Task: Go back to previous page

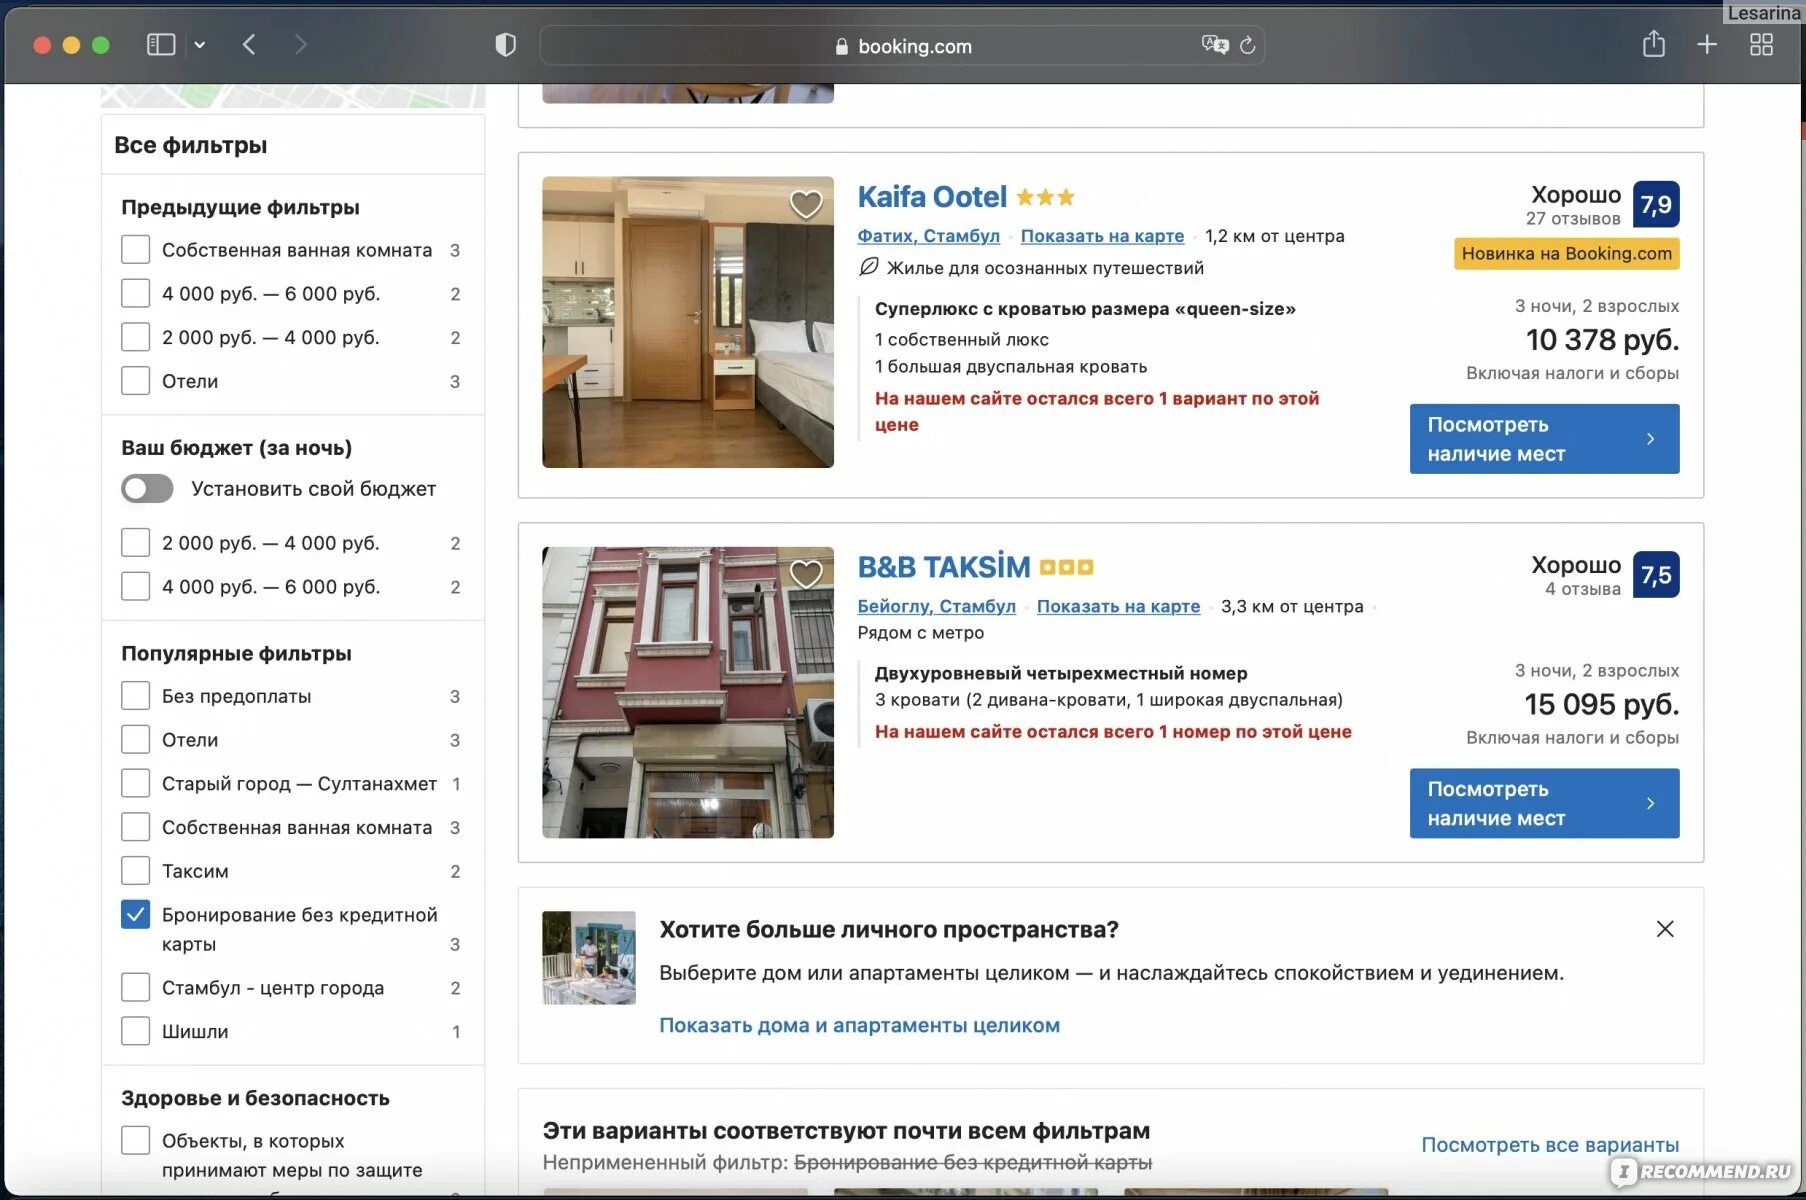Action: [249, 45]
